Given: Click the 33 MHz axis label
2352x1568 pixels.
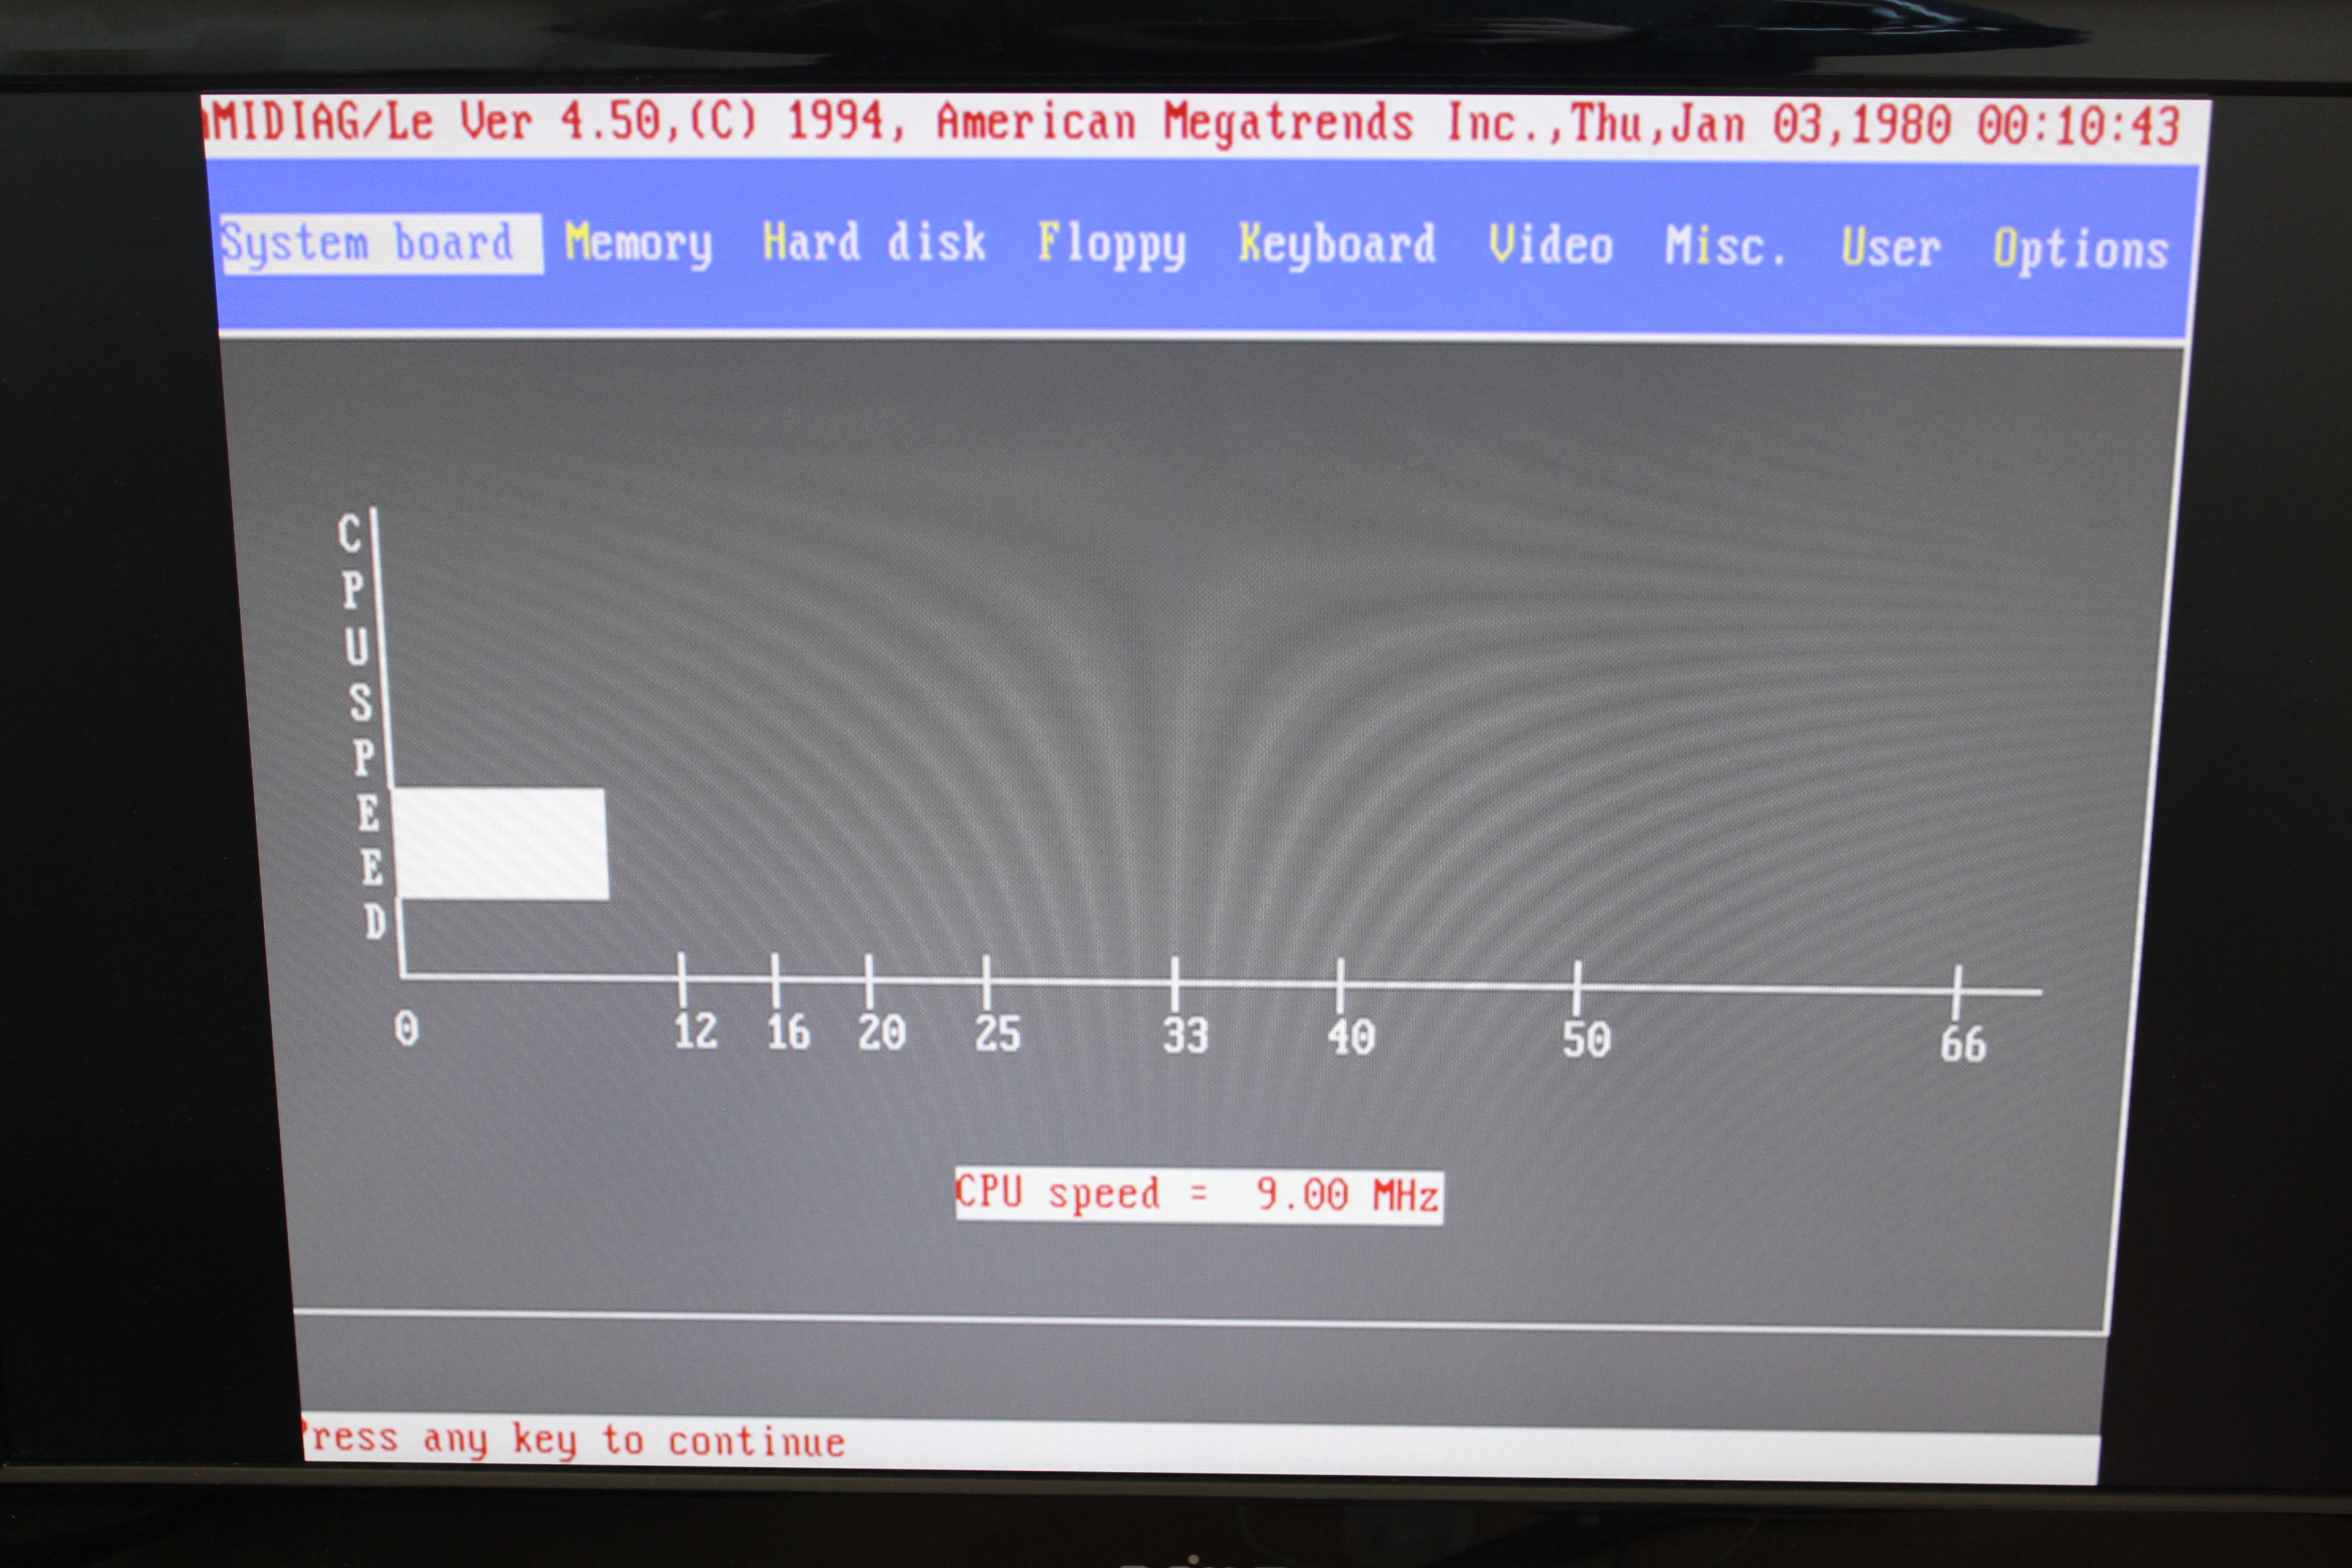Looking at the screenshot, I should point(1185,1036).
